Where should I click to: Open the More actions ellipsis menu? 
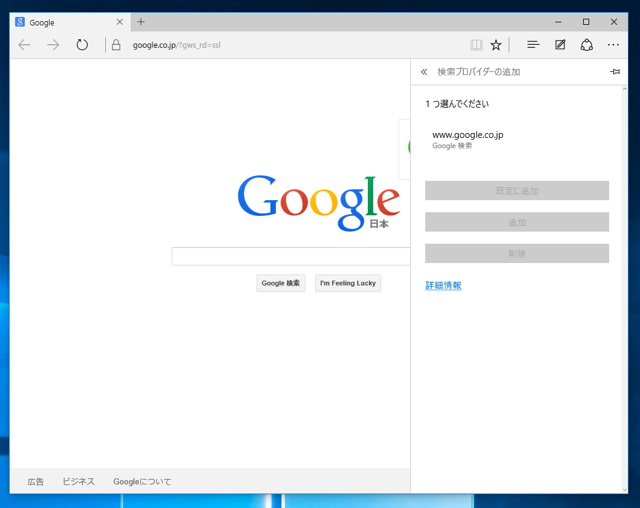(x=613, y=45)
